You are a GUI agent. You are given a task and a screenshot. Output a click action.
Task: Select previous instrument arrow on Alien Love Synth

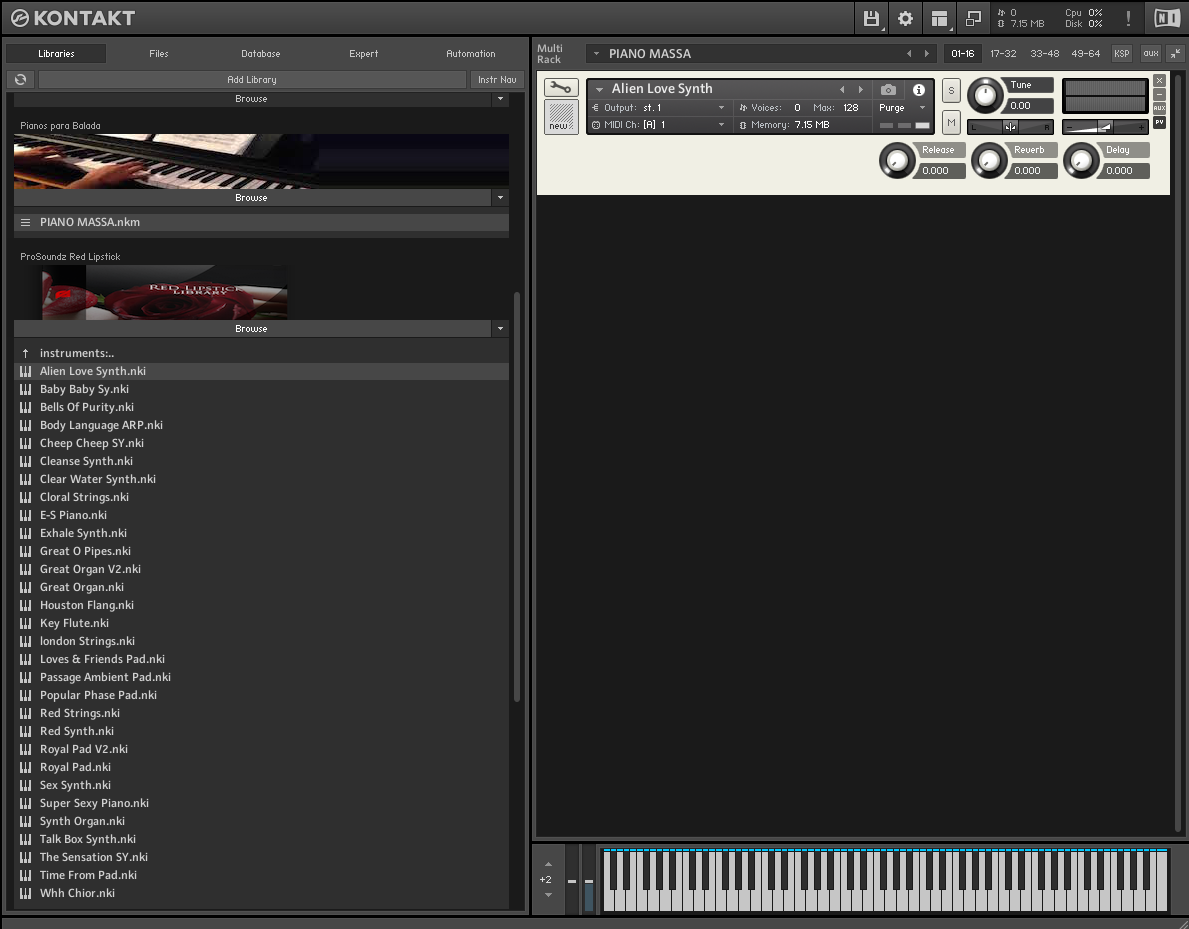[842, 89]
